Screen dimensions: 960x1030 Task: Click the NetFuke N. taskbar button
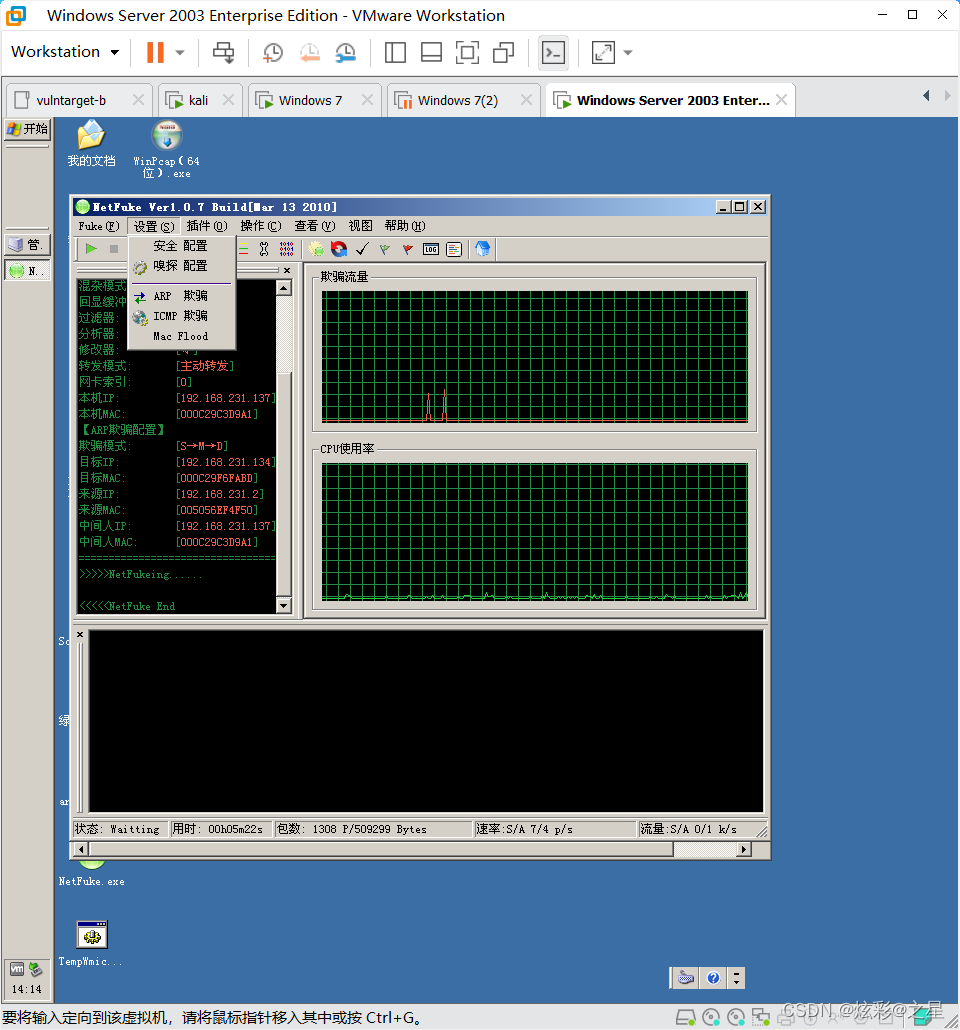pyautogui.click(x=28, y=271)
